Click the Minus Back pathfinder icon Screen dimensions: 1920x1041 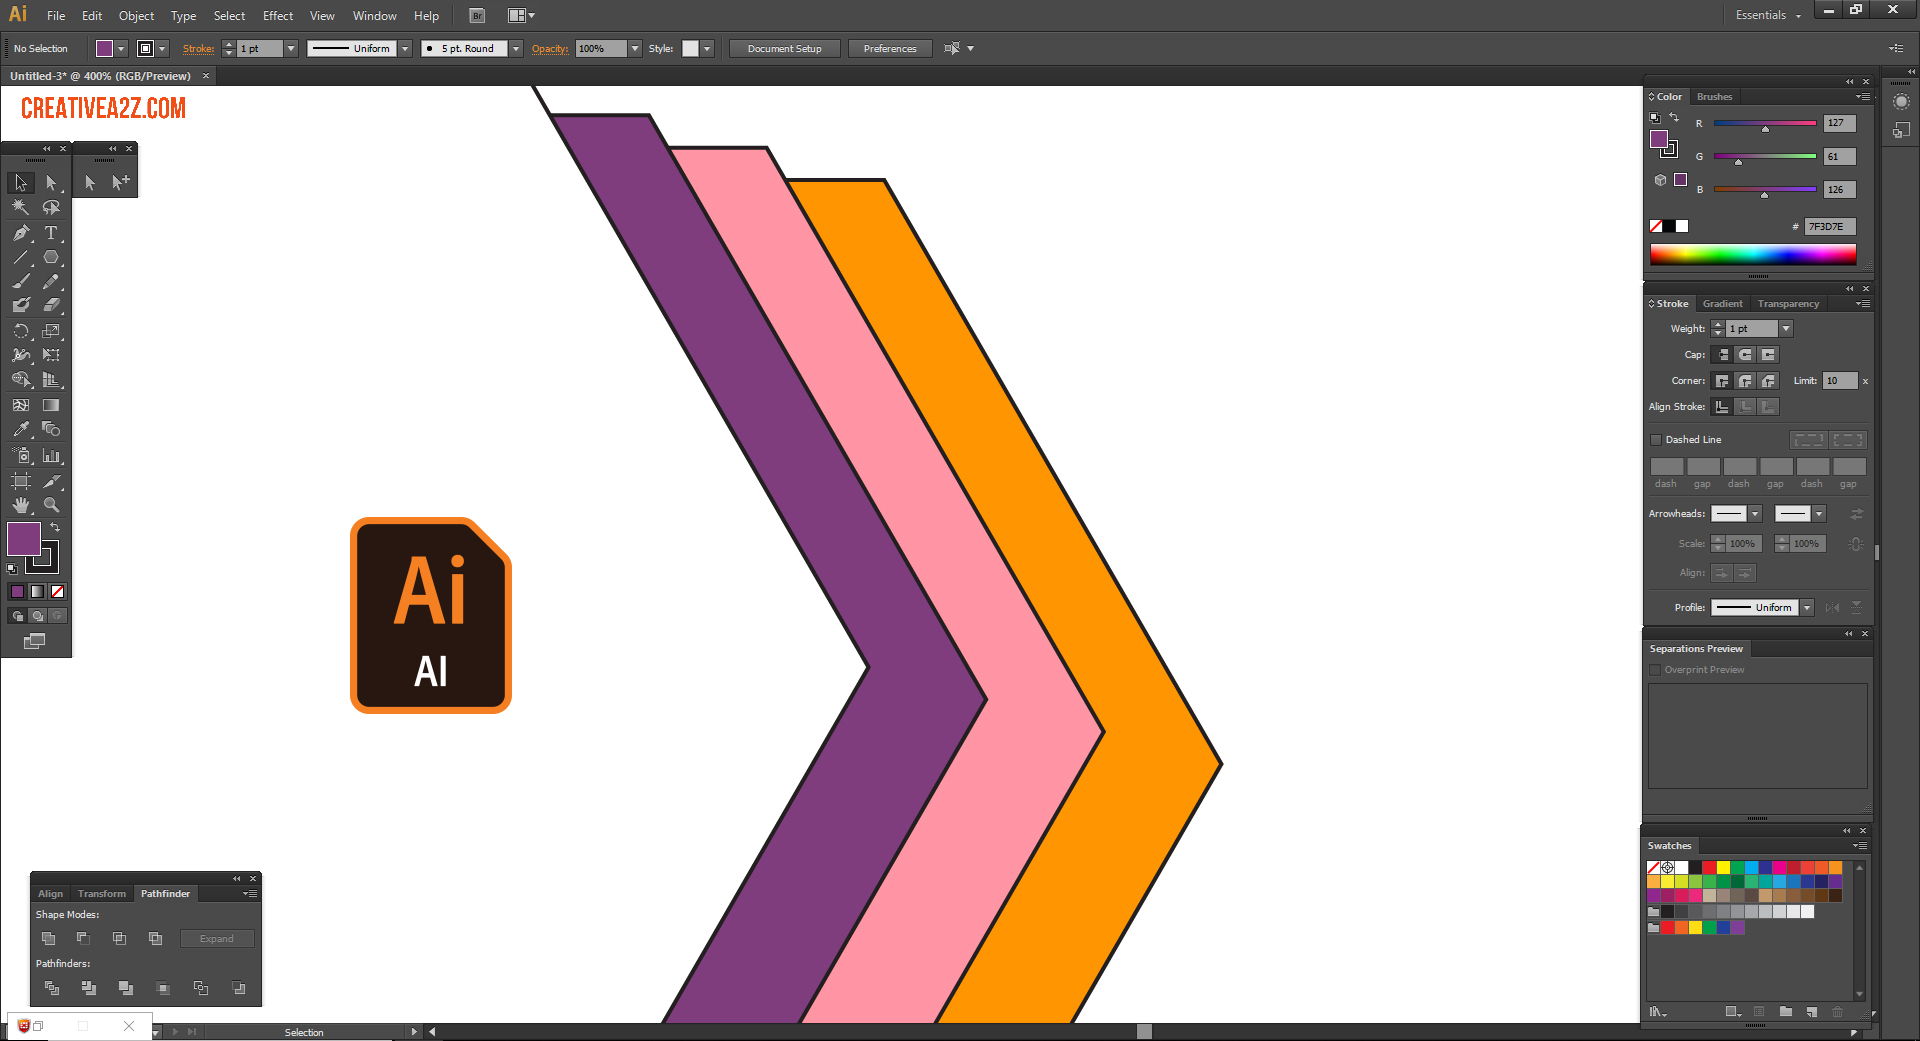(238, 988)
